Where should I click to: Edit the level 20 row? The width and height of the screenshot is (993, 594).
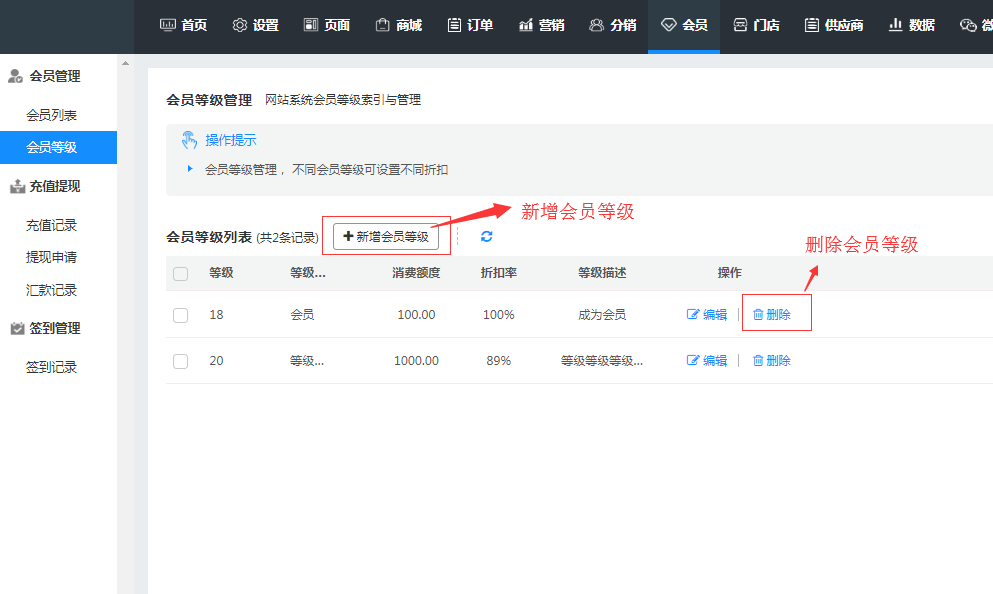tap(707, 360)
